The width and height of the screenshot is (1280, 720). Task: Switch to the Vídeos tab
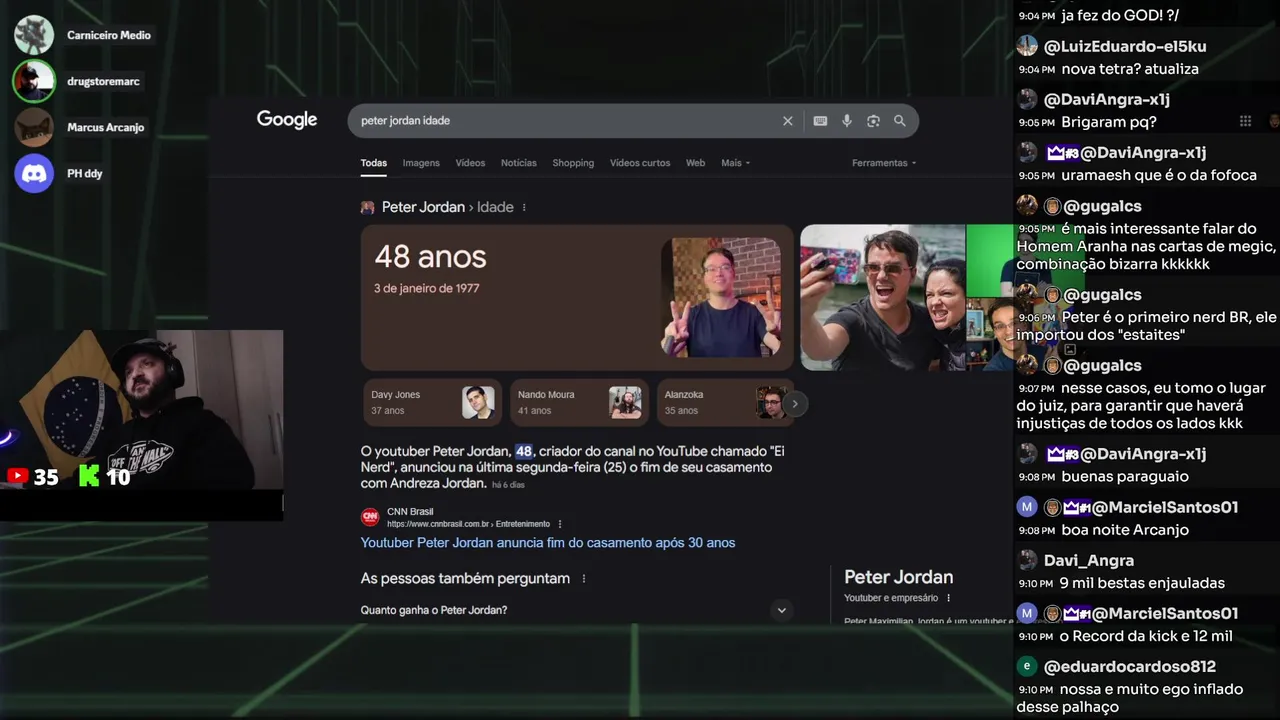click(470, 163)
